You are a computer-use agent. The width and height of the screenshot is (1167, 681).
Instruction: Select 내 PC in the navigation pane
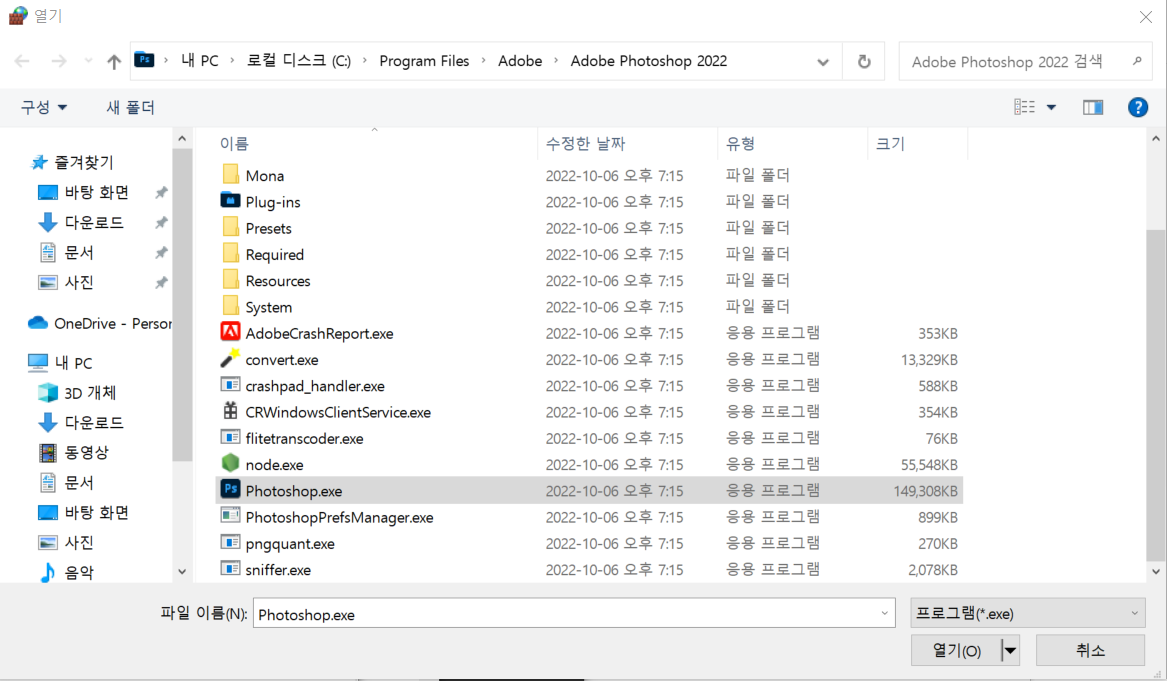tap(73, 363)
